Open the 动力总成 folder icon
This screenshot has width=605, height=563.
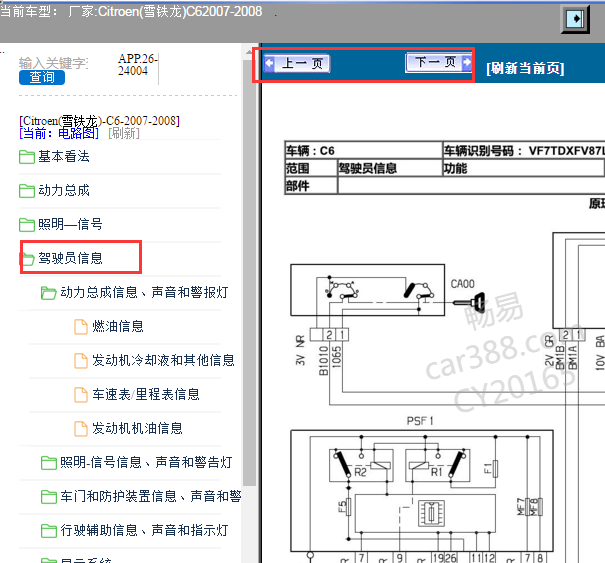click(x=27, y=191)
